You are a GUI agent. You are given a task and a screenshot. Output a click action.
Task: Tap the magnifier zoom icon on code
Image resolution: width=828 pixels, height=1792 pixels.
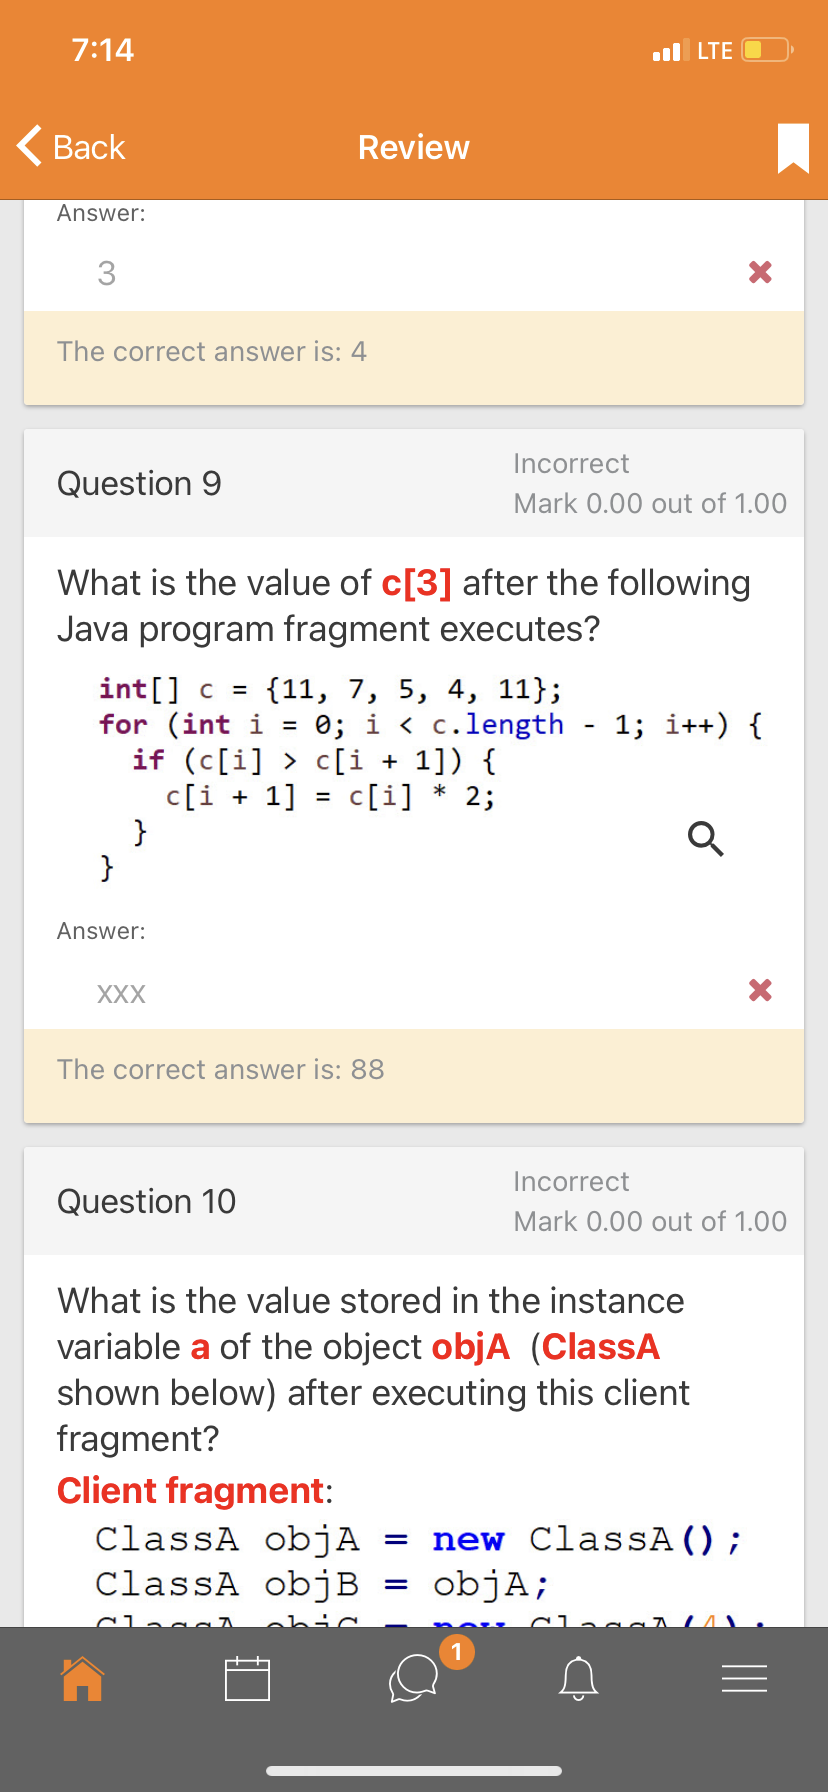point(705,839)
